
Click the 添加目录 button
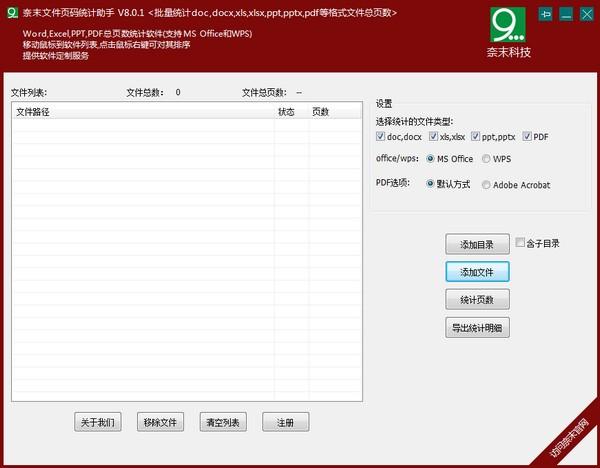tap(477, 244)
